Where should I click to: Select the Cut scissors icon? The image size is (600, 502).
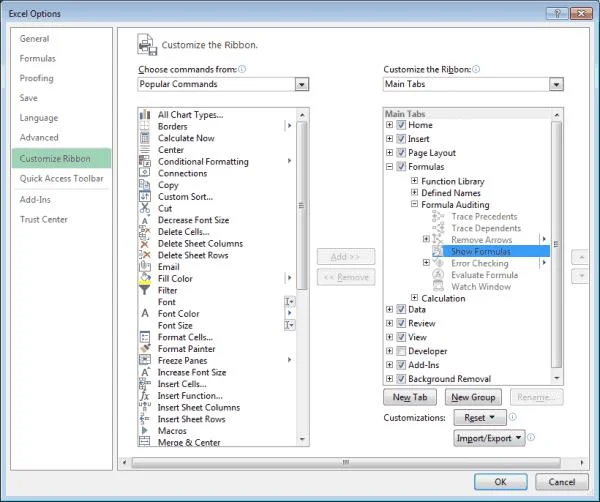pyautogui.click(x=145, y=208)
